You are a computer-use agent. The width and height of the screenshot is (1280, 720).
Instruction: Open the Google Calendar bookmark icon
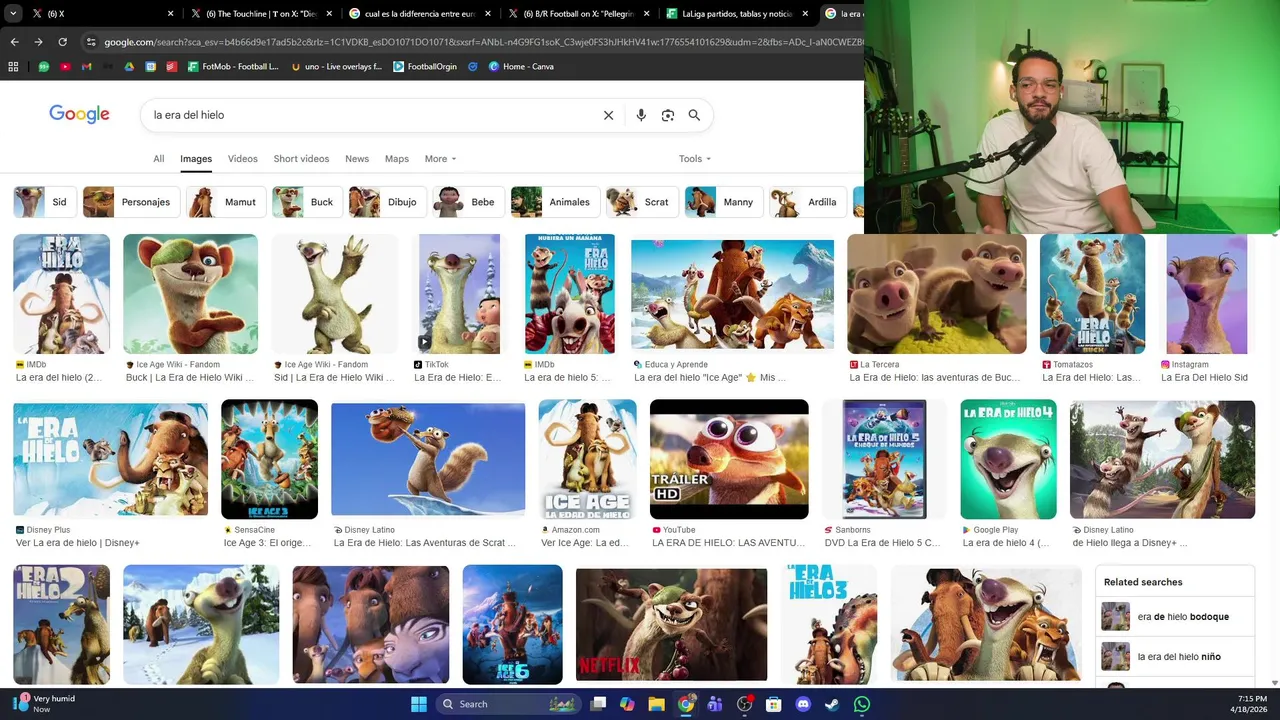(150, 67)
